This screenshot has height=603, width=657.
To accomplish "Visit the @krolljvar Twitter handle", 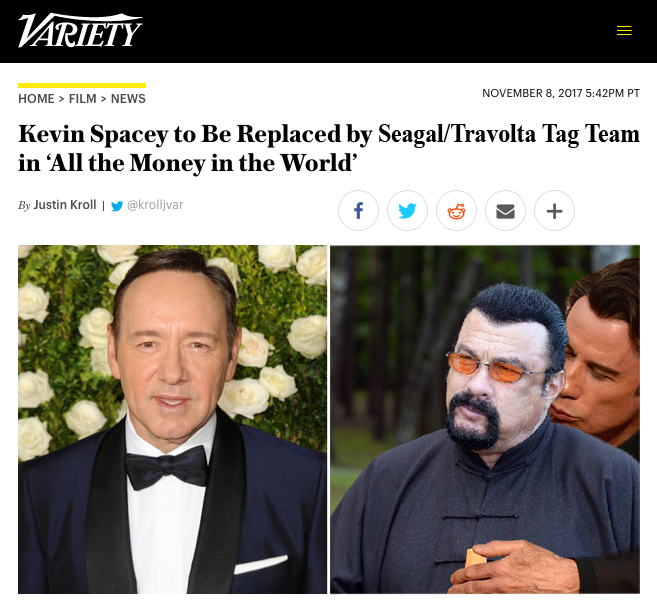I will 155,205.
